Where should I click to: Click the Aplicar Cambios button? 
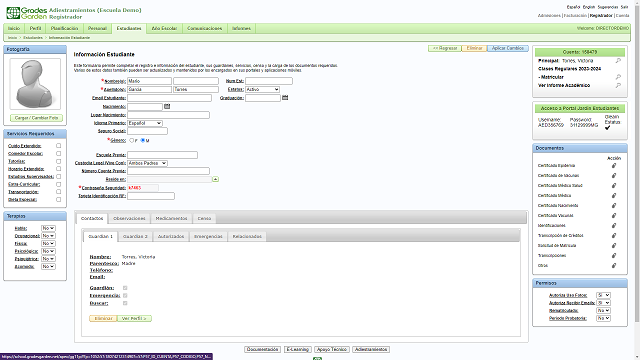coord(508,48)
